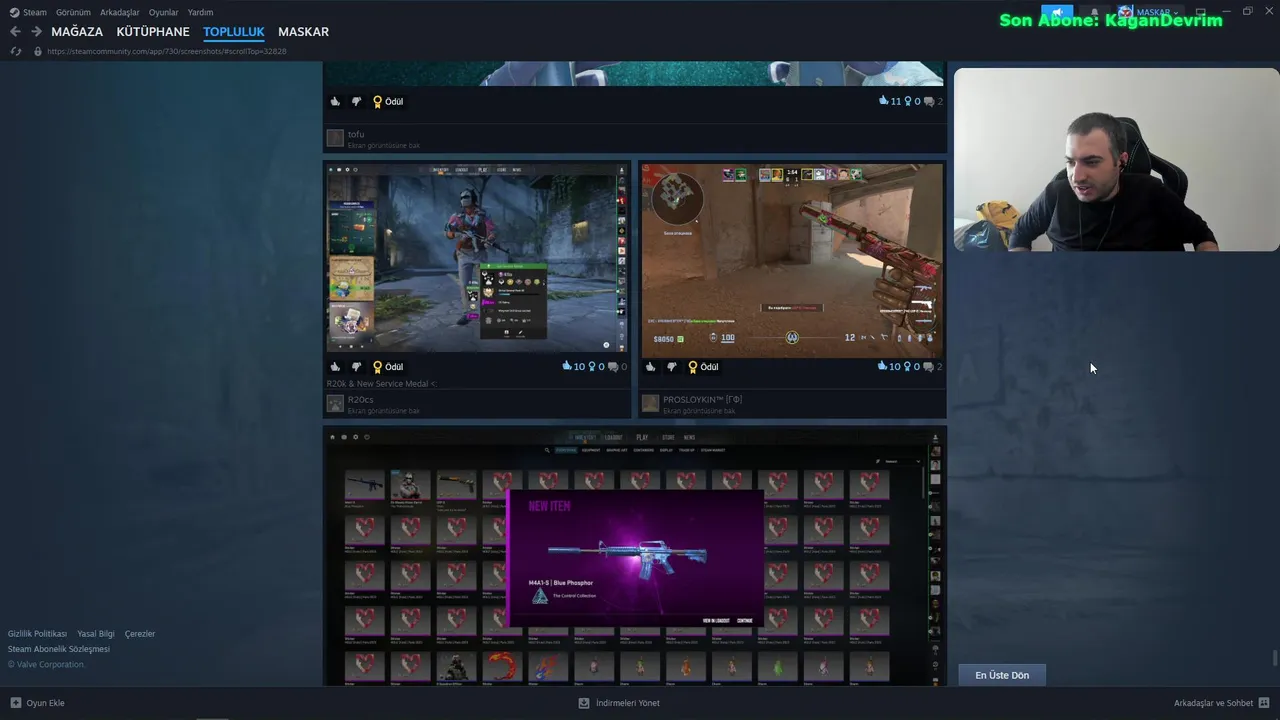Click the award ribbon count on R20cs's card
This screenshot has height=720, width=1280.
pos(597,367)
